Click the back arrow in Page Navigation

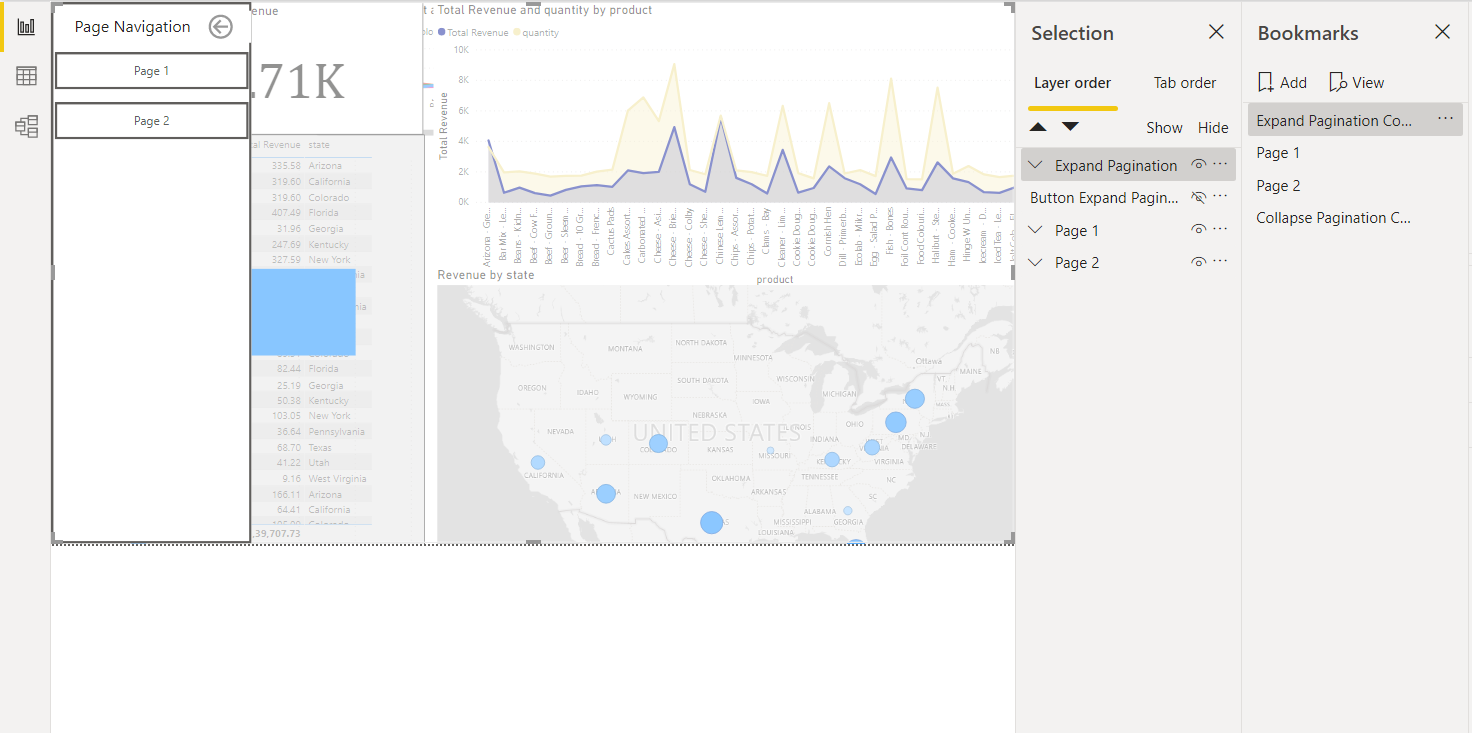click(220, 27)
